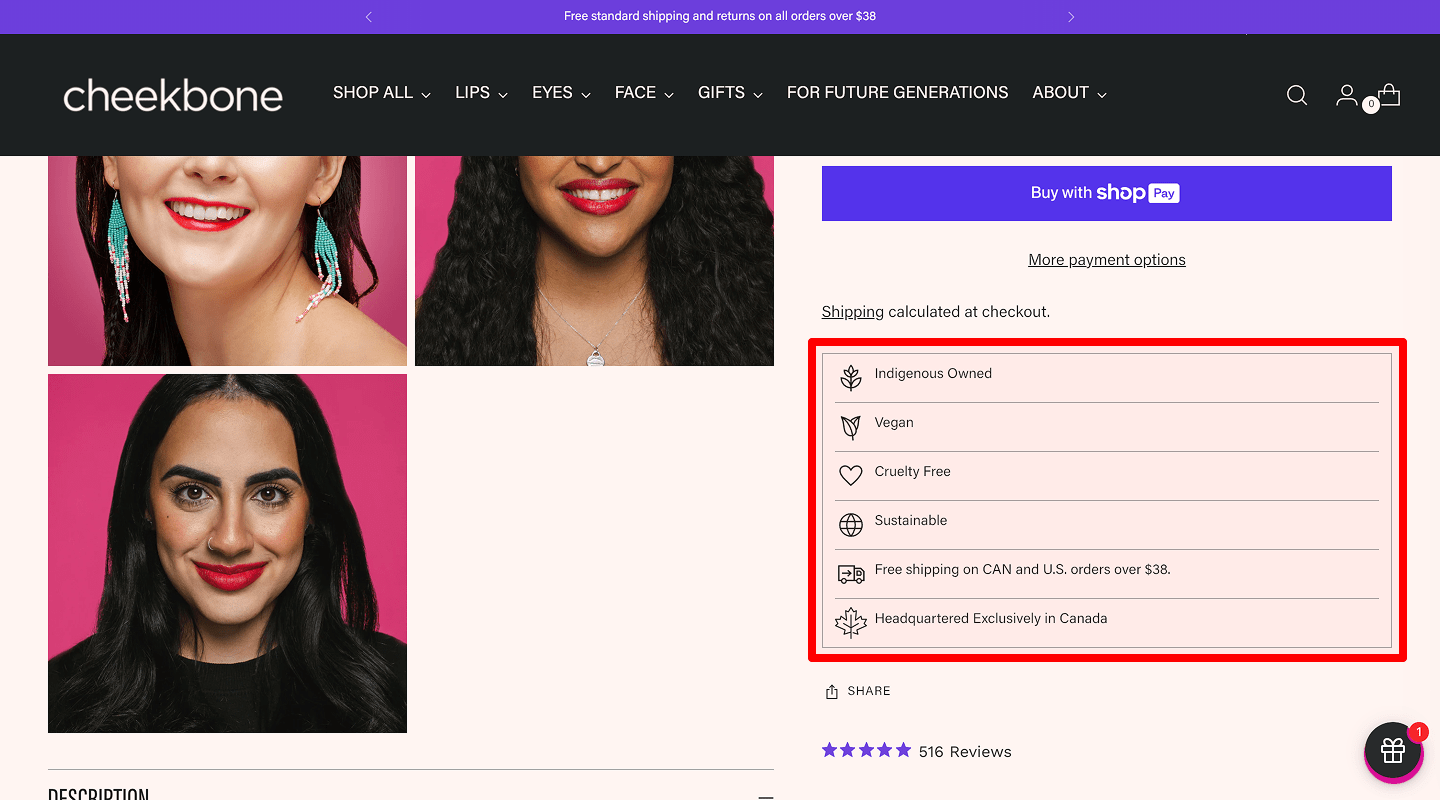The height and width of the screenshot is (800, 1440).
Task: Open the search icon
Action: click(x=1296, y=95)
